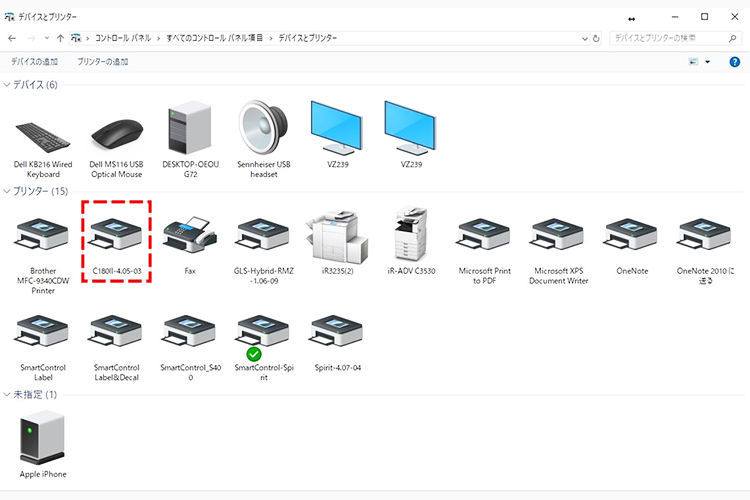This screenshot has width=750, height=500.
Task: Select Microsoft Print to PDF printer
Action: 485,249
